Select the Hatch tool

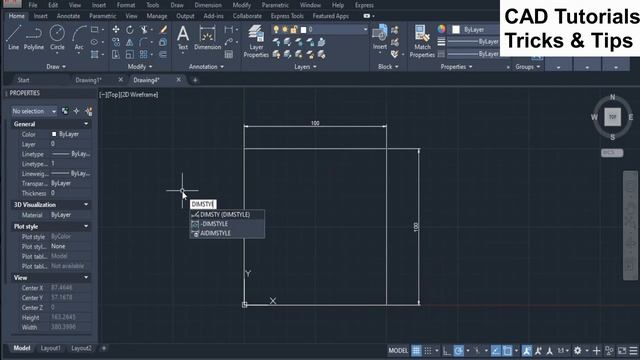click(94, 54)
